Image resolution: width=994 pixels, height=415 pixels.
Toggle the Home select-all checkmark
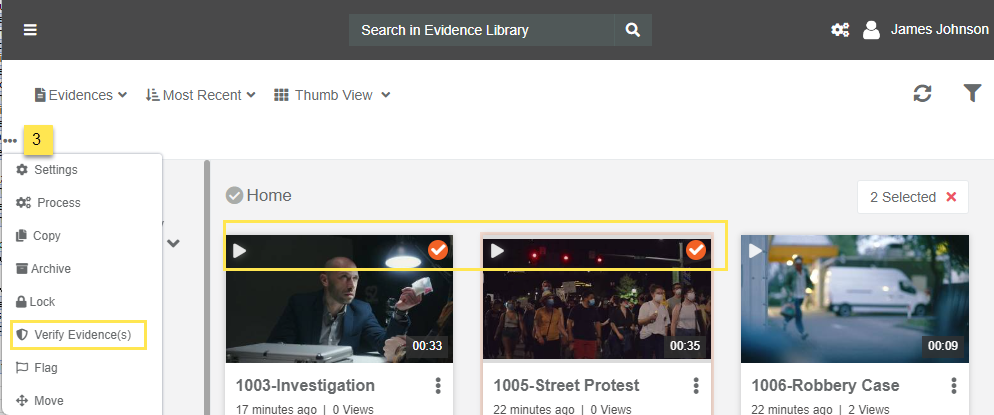(x=234, y=196)
